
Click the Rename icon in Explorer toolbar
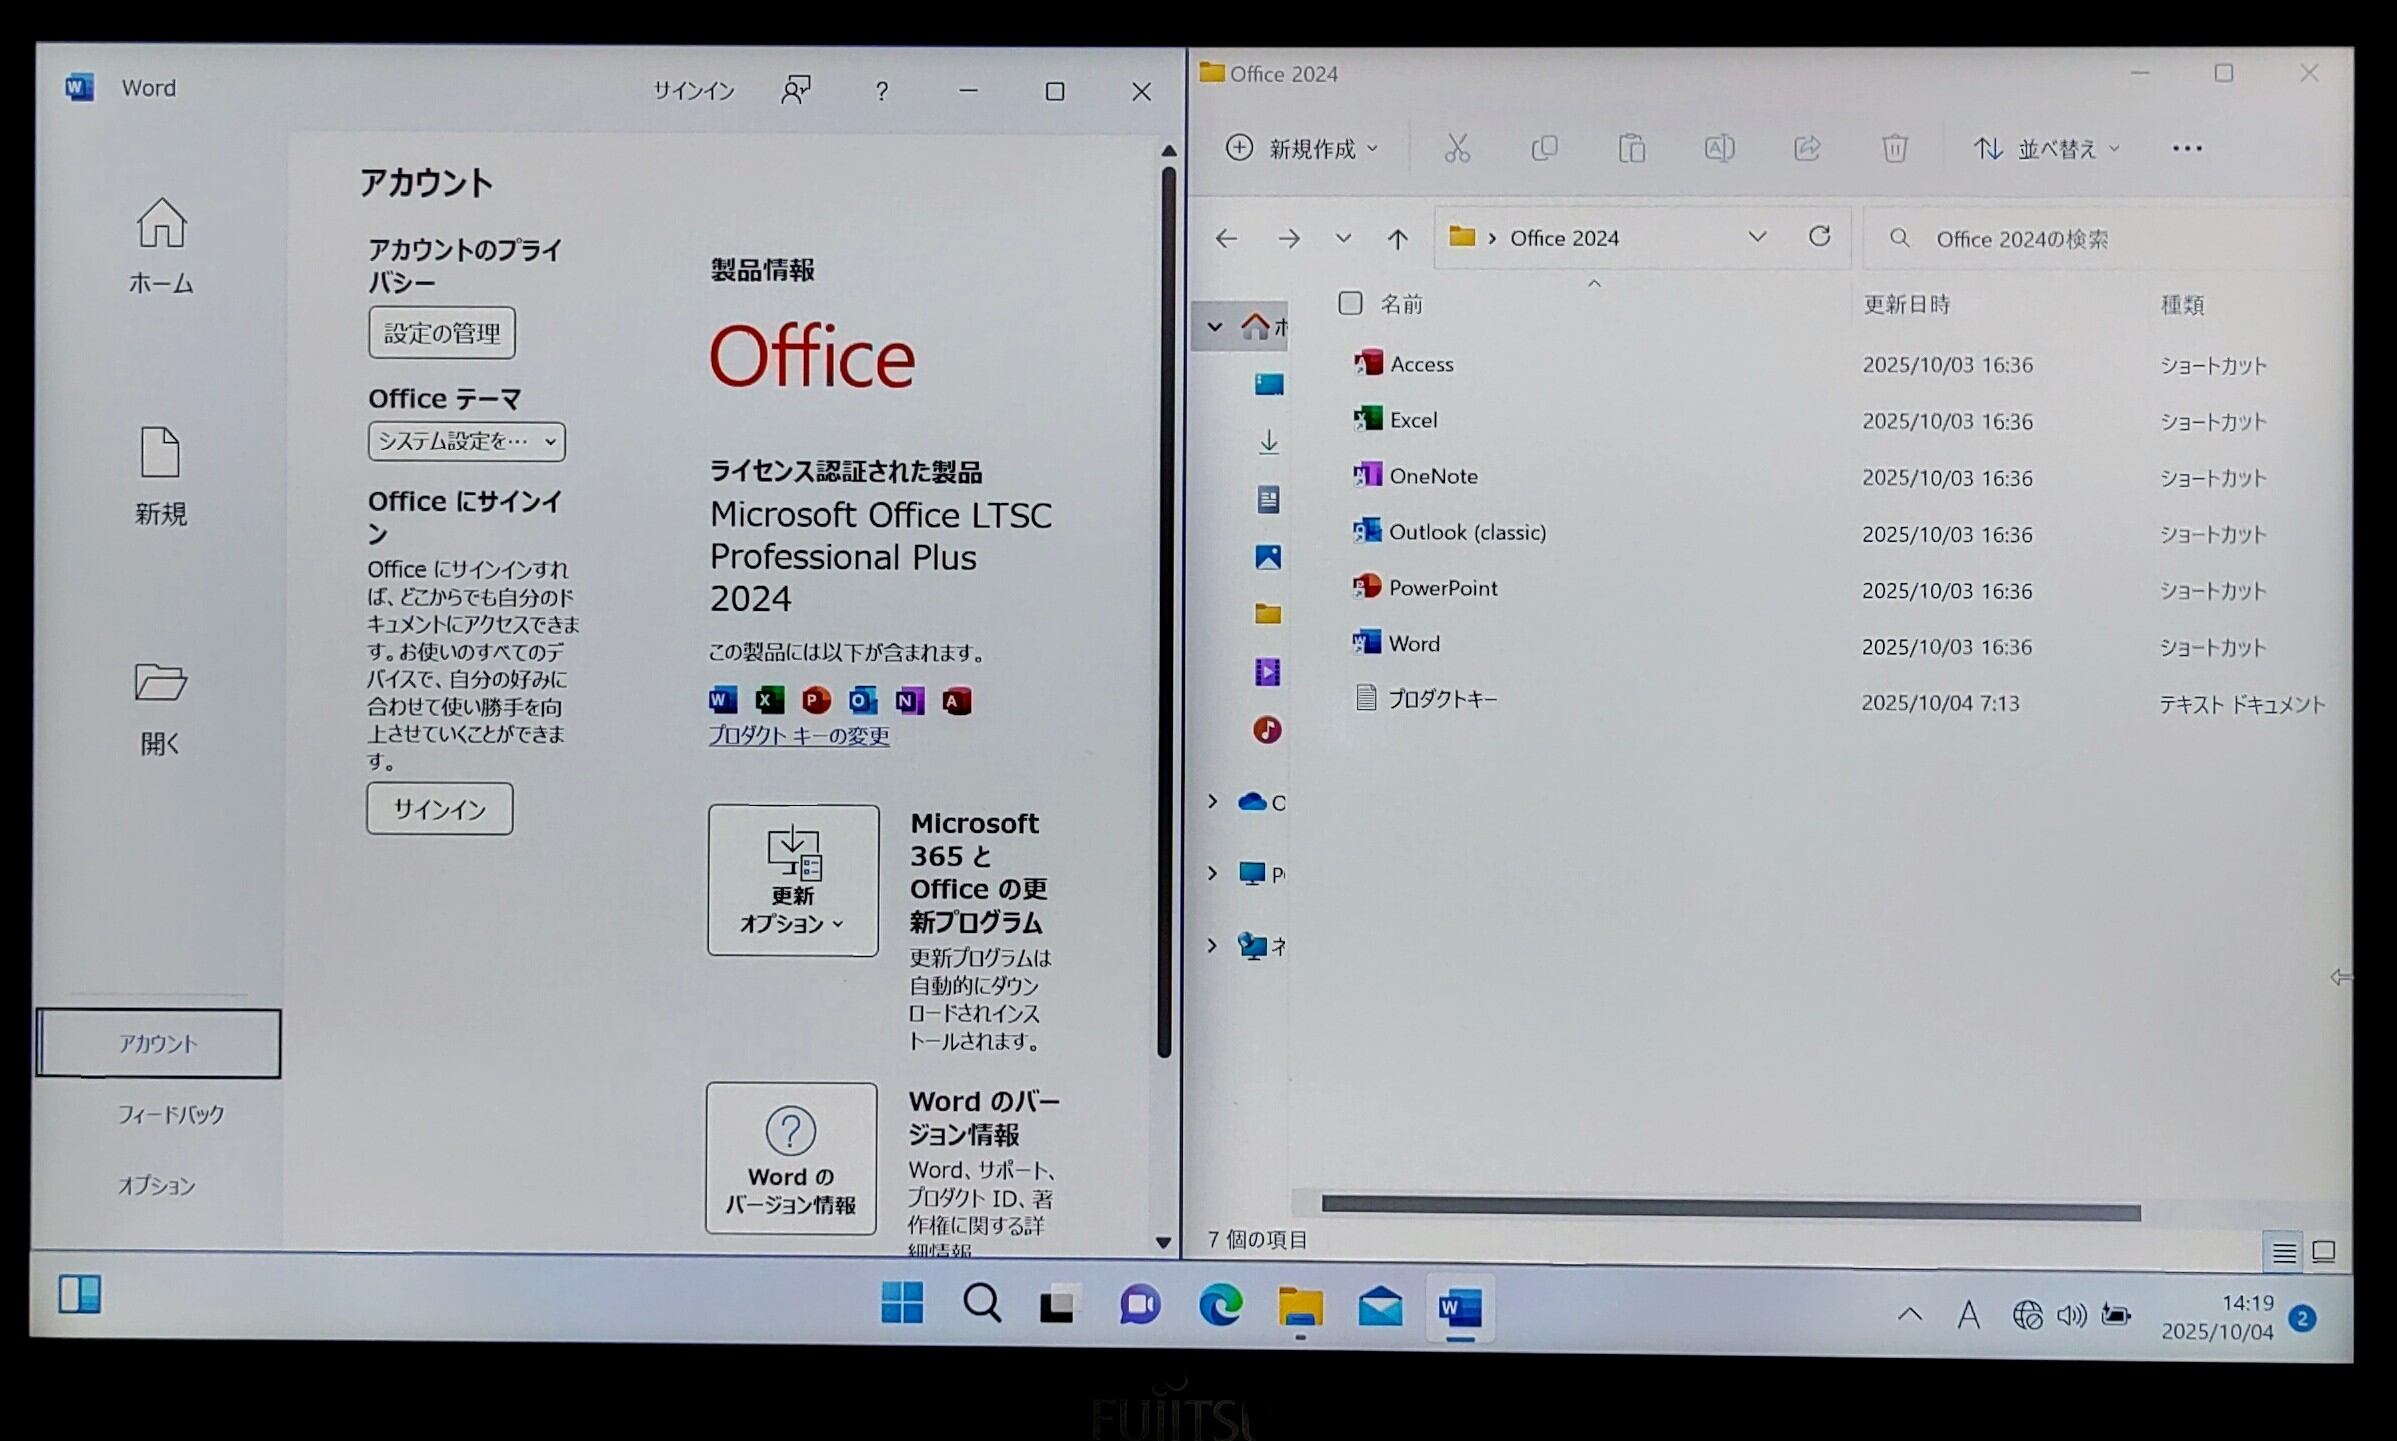1718,149
